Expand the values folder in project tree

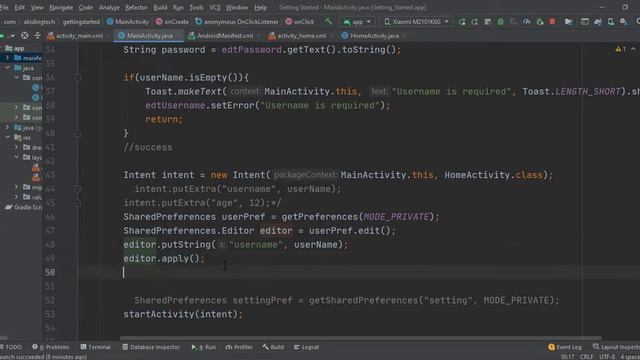coord(16,197)
